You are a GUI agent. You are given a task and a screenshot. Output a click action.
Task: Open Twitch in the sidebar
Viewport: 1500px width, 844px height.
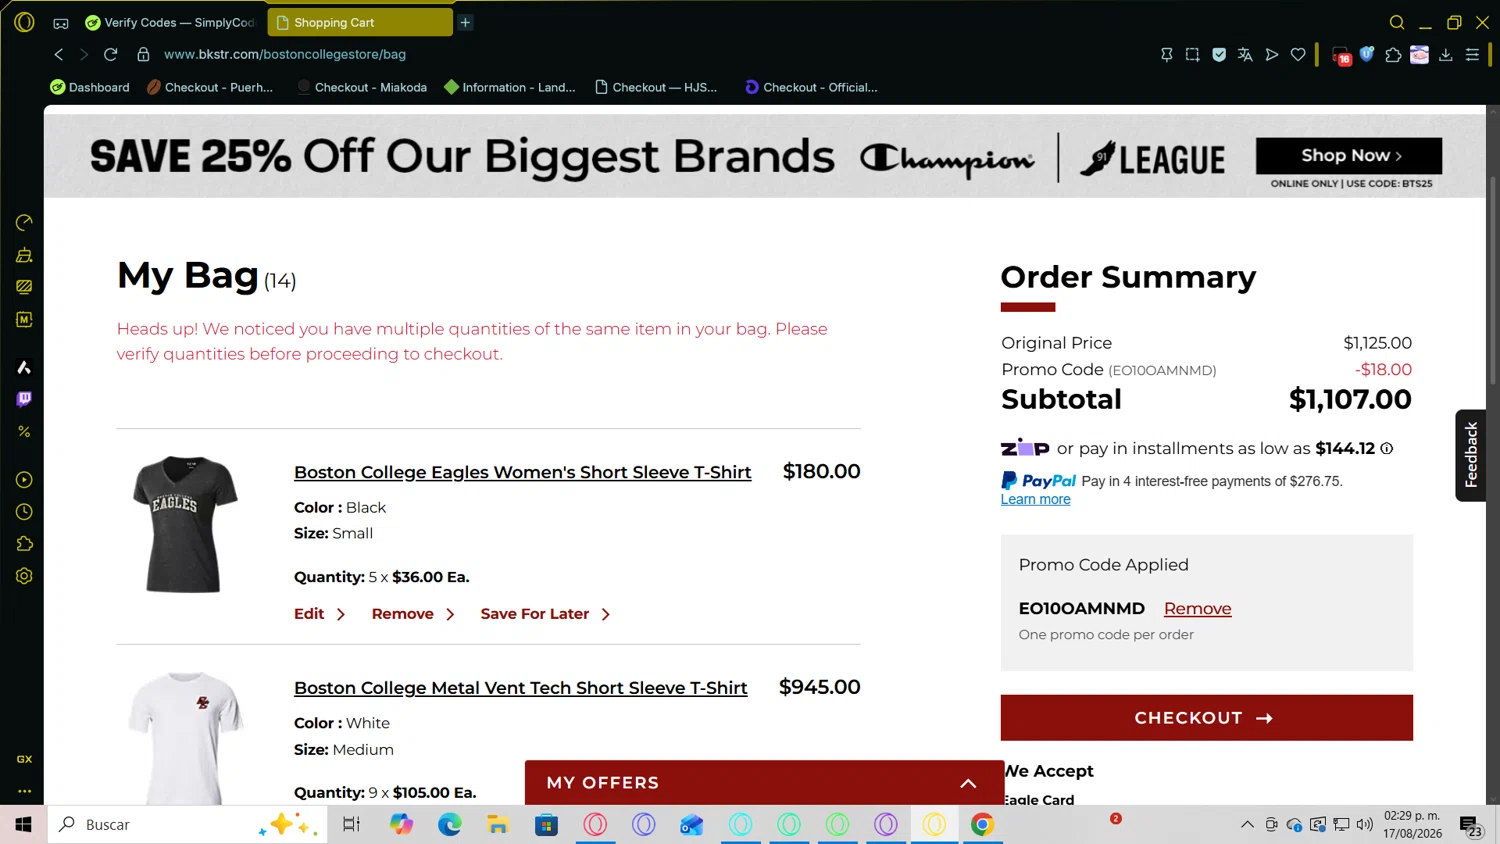pos(24,399)
